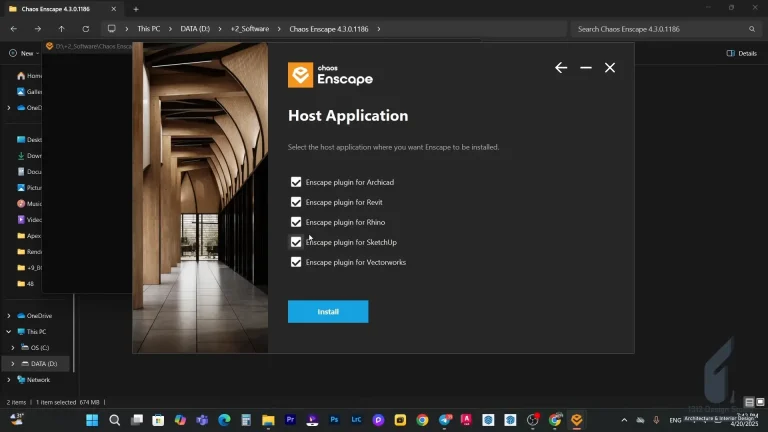The width and height of the screenshot is (768, 432).
Task: Uncheck Enscape plugin for Revit
Action: tap(296, 202)
